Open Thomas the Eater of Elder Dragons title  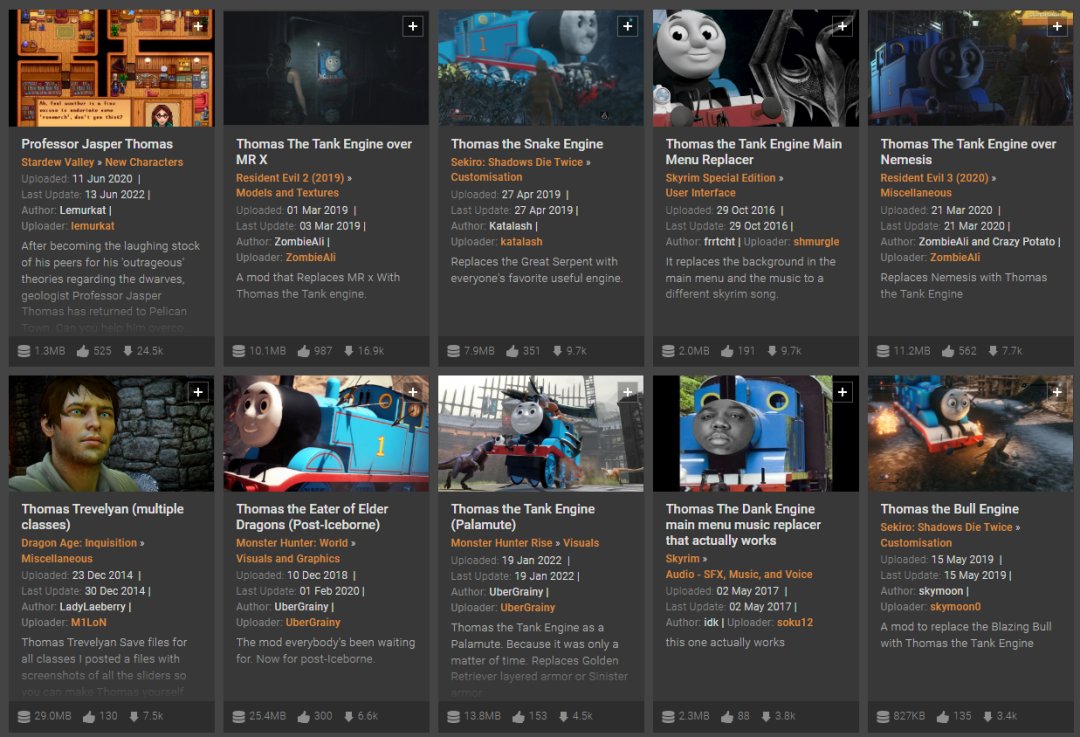coord(312,517)
